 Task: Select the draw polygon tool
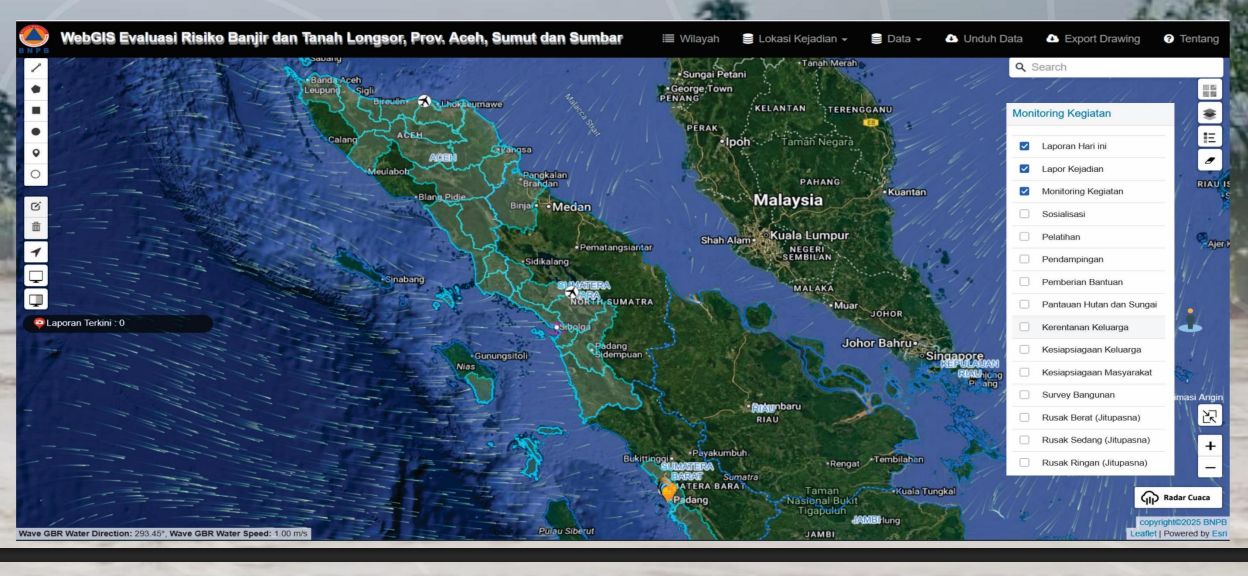click(x=36, y=89)
